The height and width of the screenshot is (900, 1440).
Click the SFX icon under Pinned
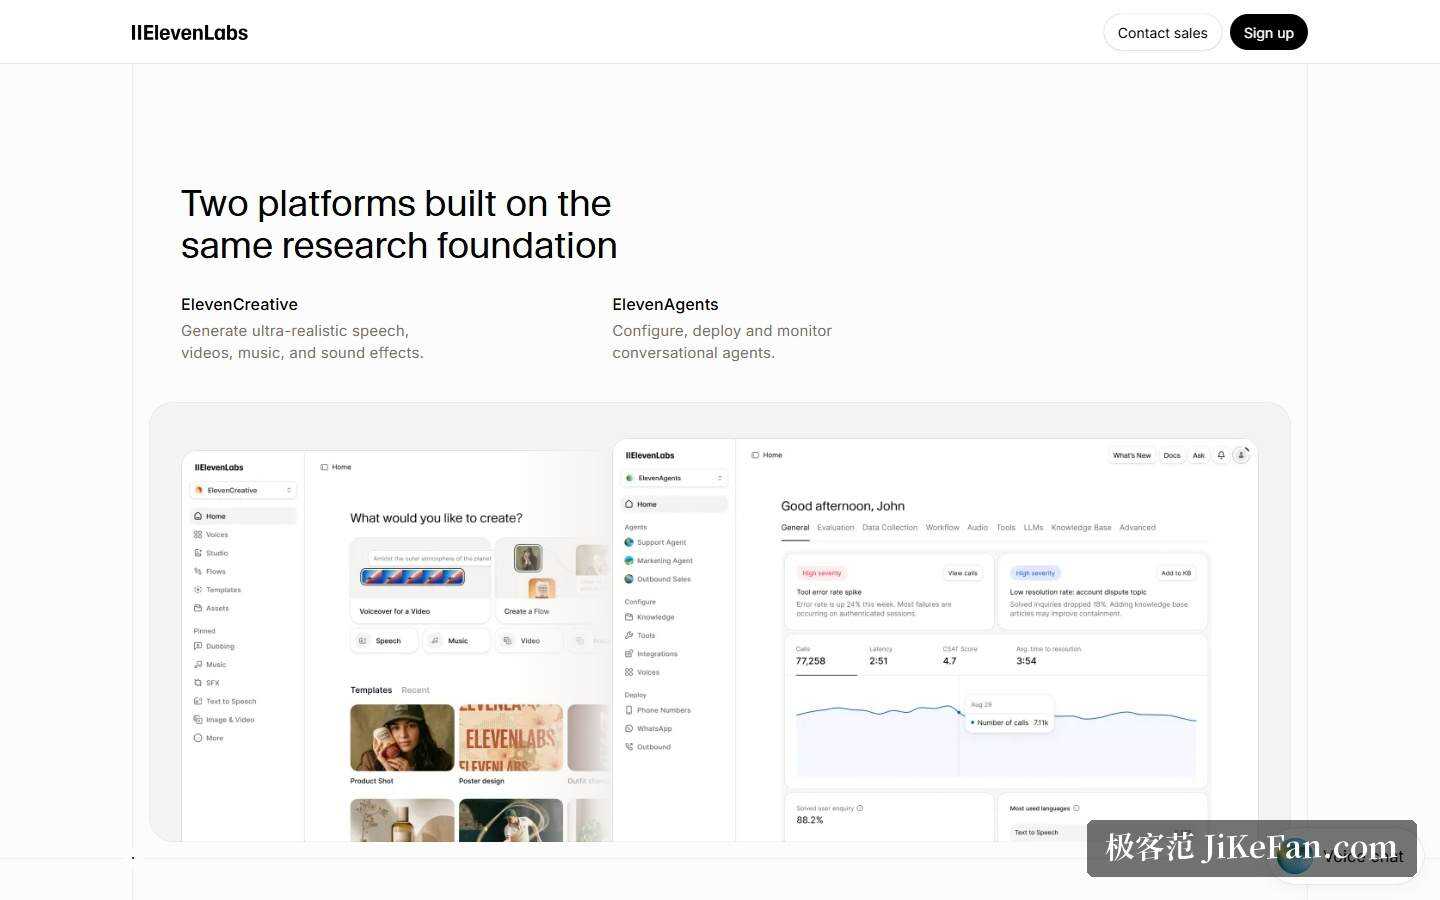(x=198, y=683)
